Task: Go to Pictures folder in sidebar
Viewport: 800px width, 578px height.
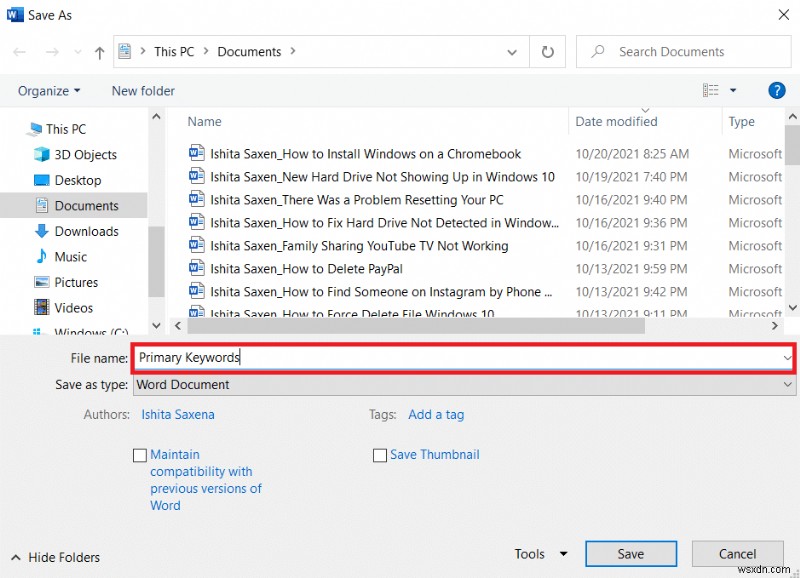Action: pos(76,282)
